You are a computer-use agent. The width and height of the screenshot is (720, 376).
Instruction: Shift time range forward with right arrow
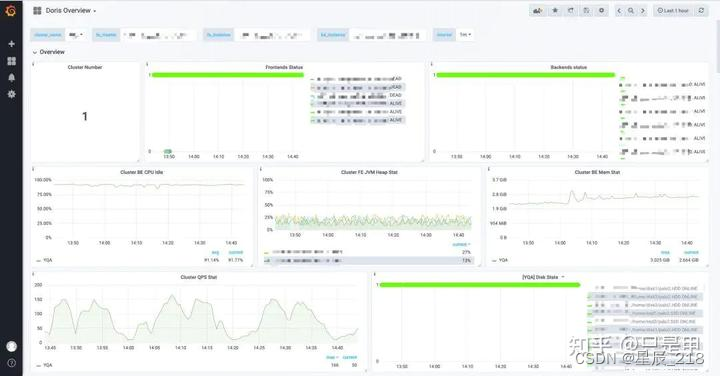[x=643, y=11]
